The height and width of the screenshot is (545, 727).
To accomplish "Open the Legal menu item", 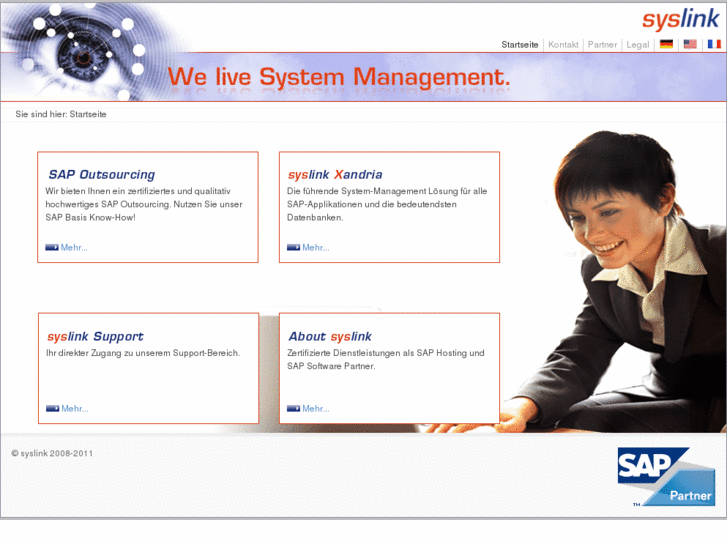I will [x=638, y=45].
